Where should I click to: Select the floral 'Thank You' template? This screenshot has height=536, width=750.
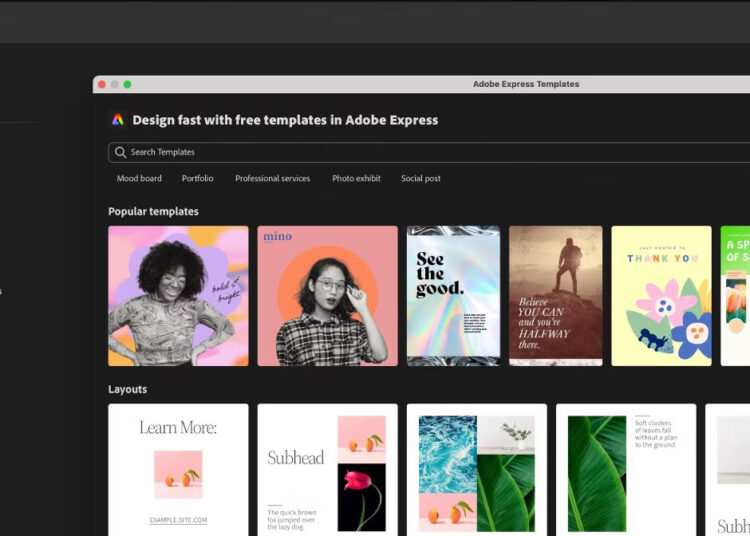pos(661,296)
